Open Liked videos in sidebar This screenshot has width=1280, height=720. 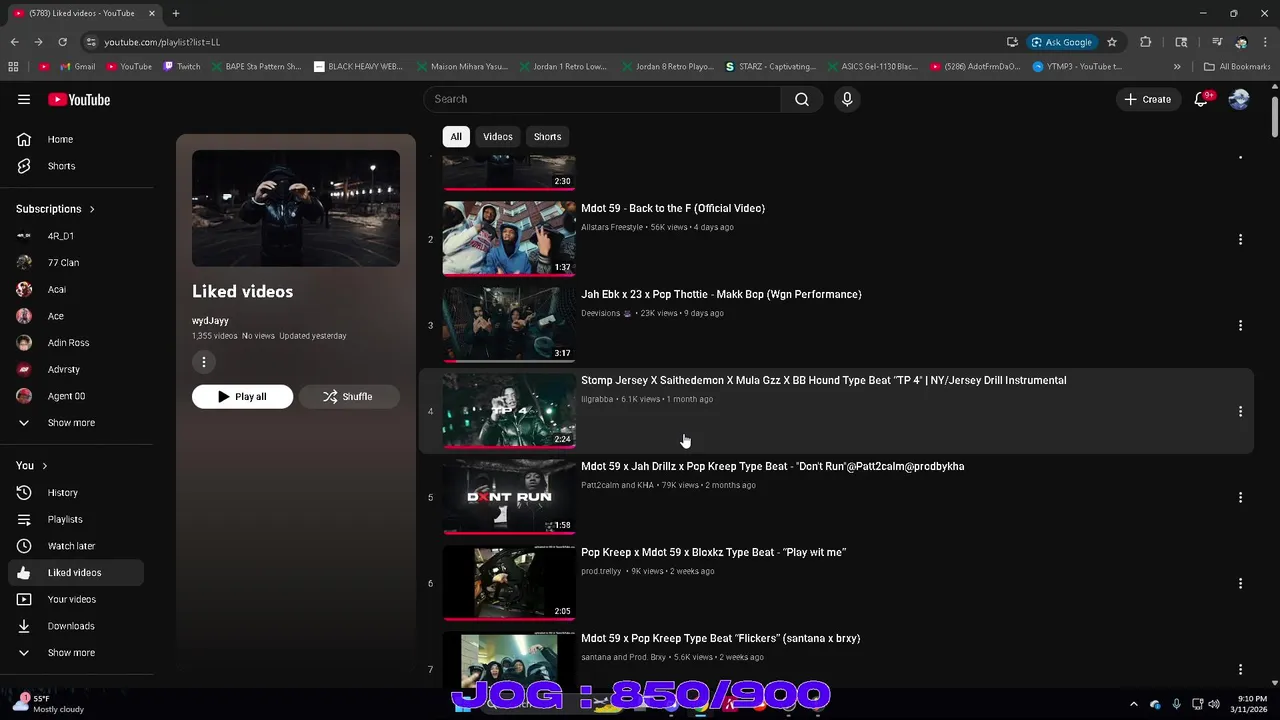76,573
